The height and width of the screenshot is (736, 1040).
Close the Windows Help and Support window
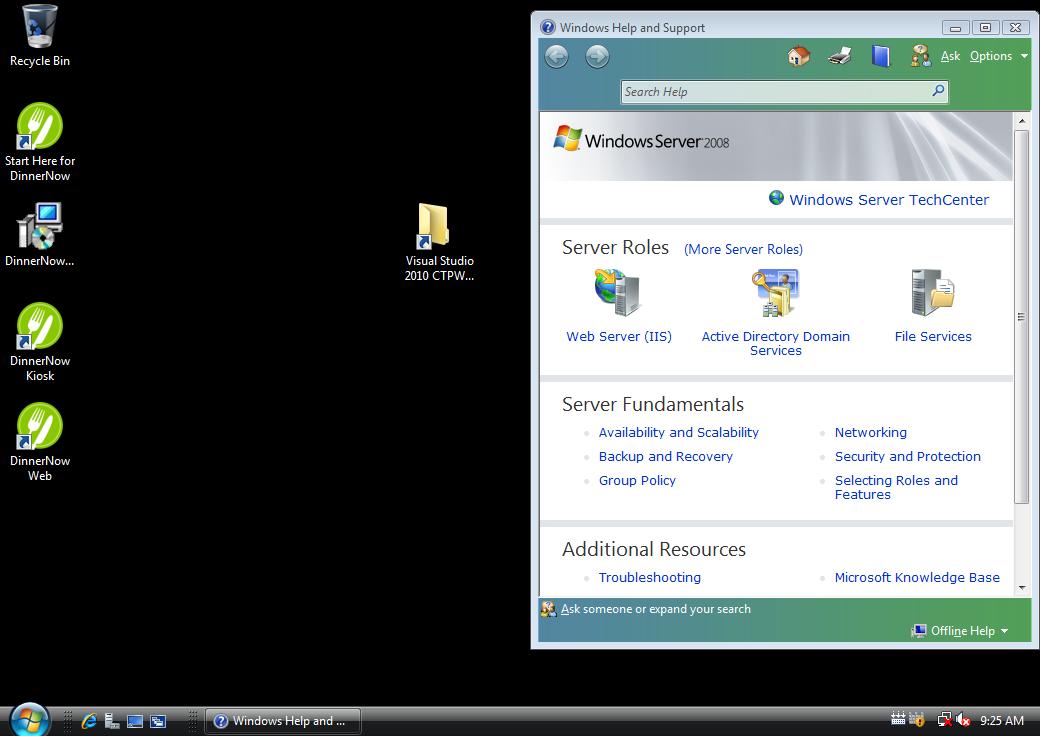(x=1015, y=28)
